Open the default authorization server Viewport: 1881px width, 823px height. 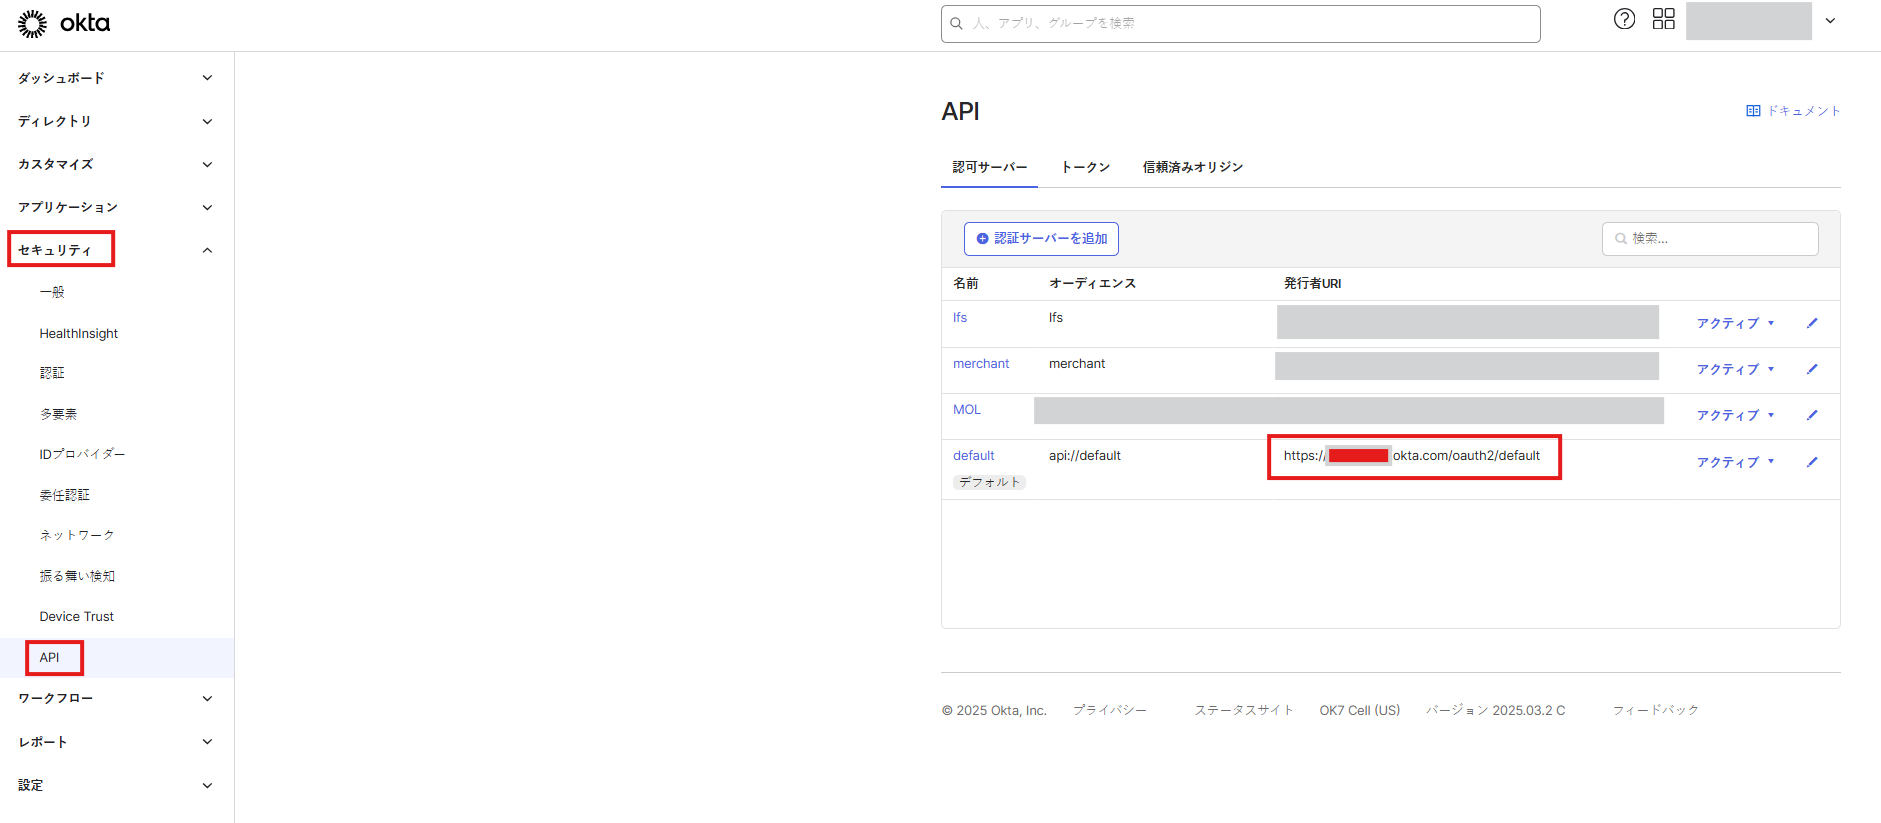pyautogui.click(x=973, y=455)
